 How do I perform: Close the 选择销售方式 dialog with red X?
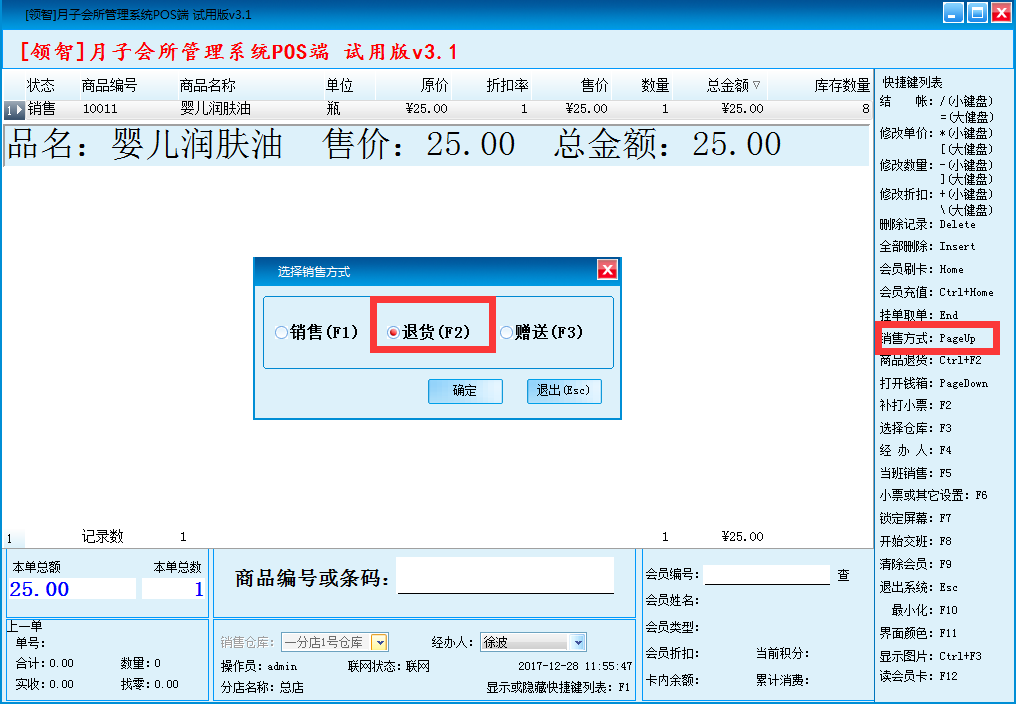click(606, 270)
